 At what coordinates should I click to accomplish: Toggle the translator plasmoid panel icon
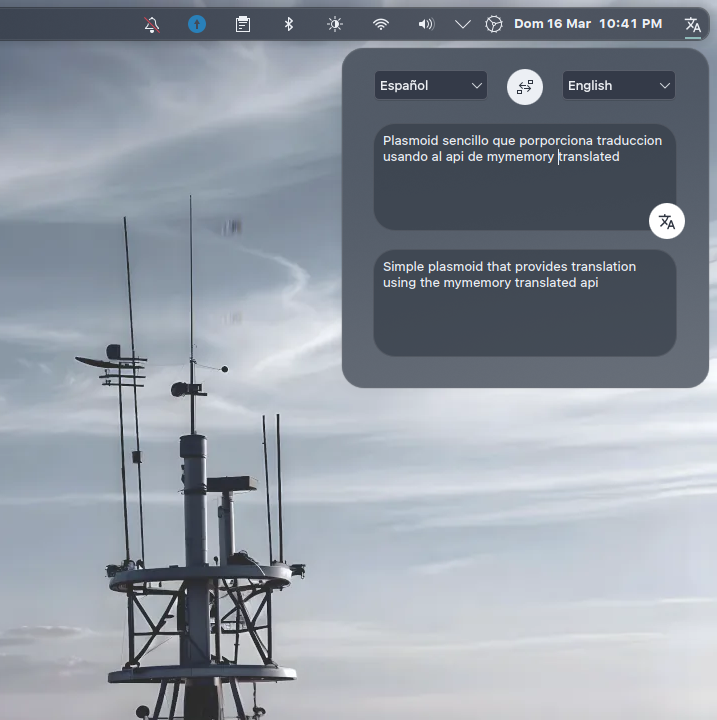[693, 24]
